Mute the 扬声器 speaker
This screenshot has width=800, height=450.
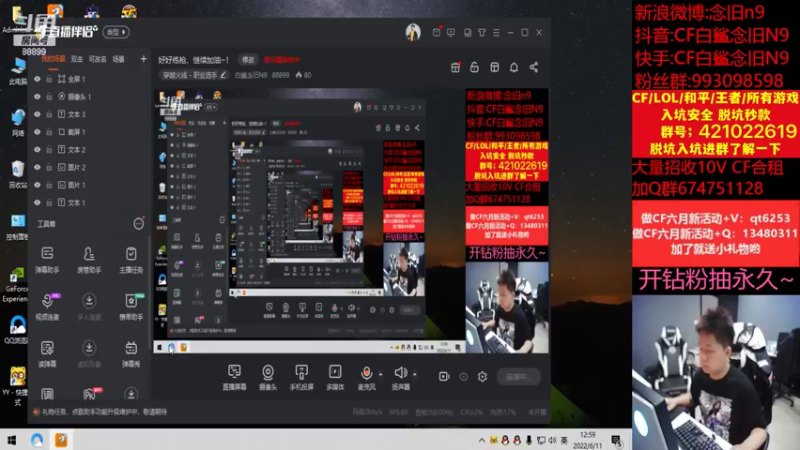point(401,378)
